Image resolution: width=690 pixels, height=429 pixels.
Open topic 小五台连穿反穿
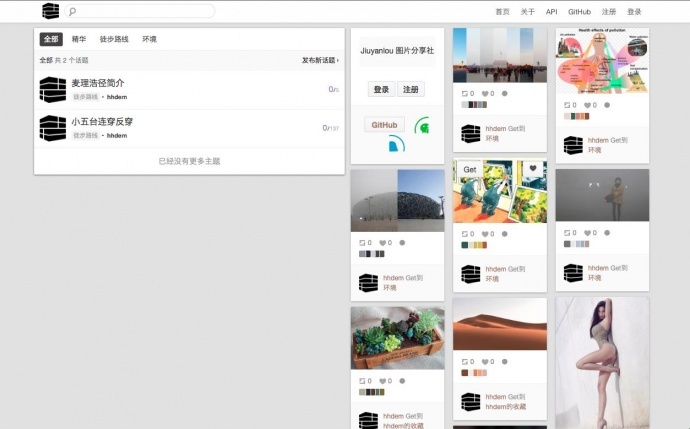click(x=102, y=122)
